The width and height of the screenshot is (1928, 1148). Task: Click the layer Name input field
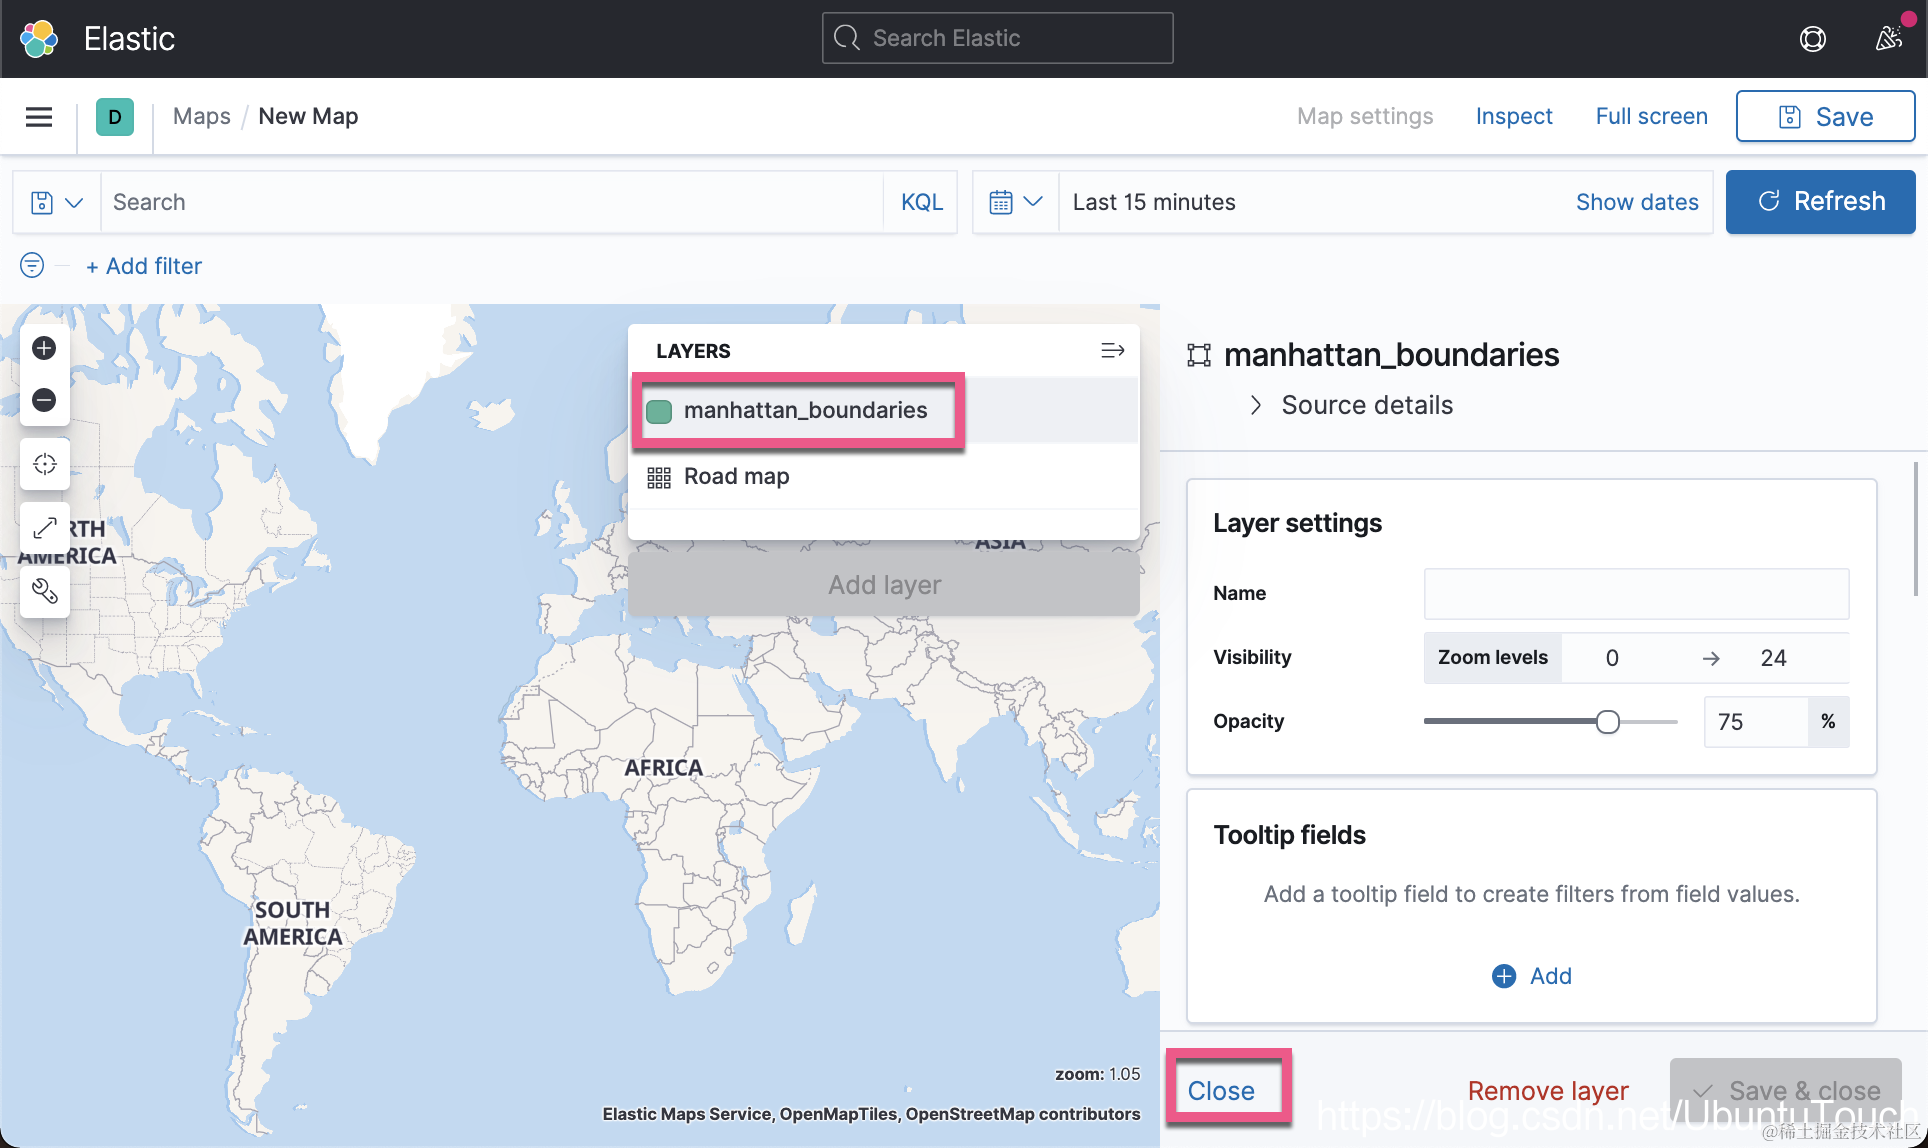click(x=1635, y=594)
